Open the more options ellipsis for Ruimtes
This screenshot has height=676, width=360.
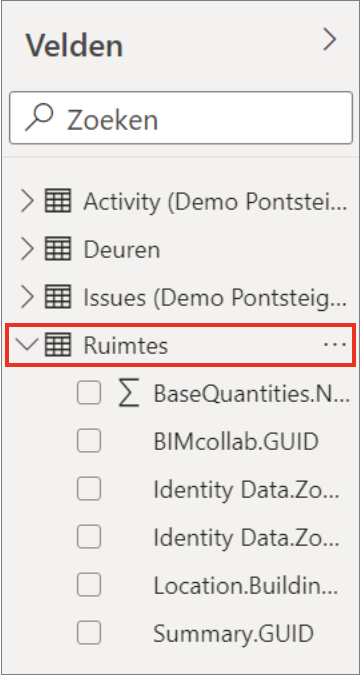335,344
